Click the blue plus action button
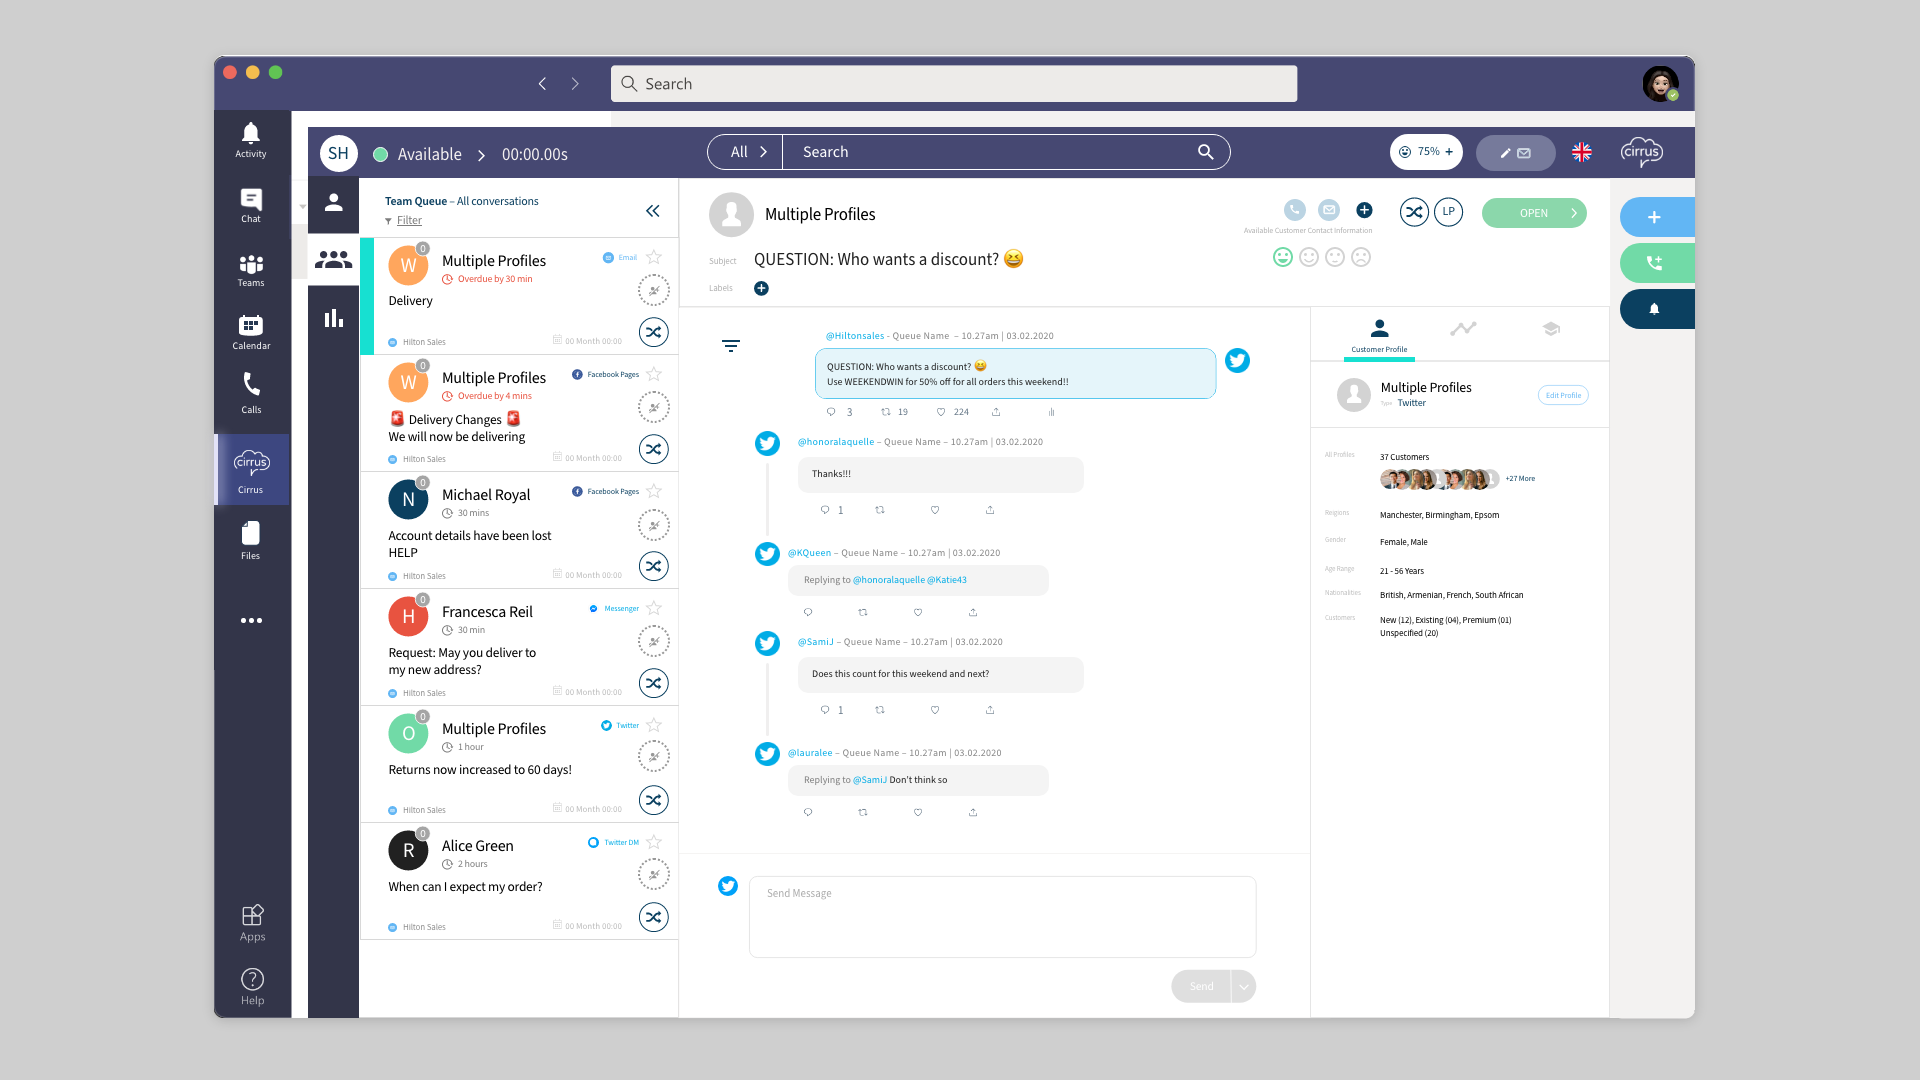1920x1080 pixels. tap(1656, 217)
